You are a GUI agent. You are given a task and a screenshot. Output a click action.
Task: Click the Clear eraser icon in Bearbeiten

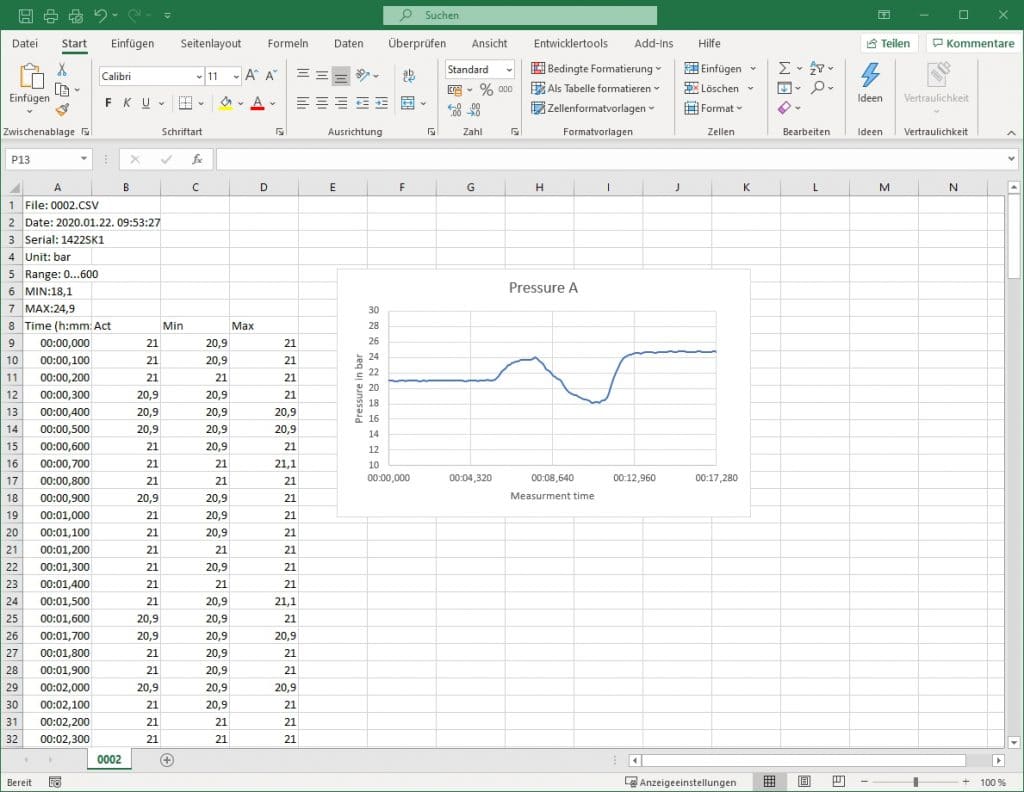[784, 107]
